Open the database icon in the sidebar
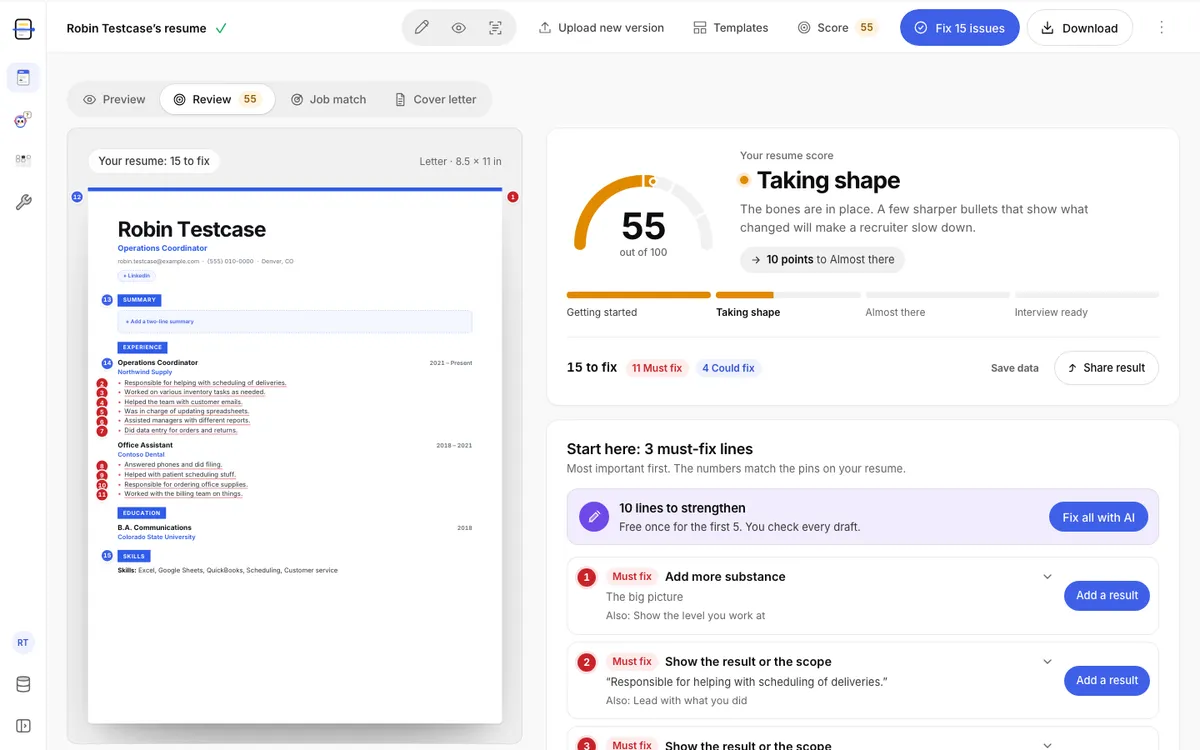The image size is (1200, 750). [23, 685]
